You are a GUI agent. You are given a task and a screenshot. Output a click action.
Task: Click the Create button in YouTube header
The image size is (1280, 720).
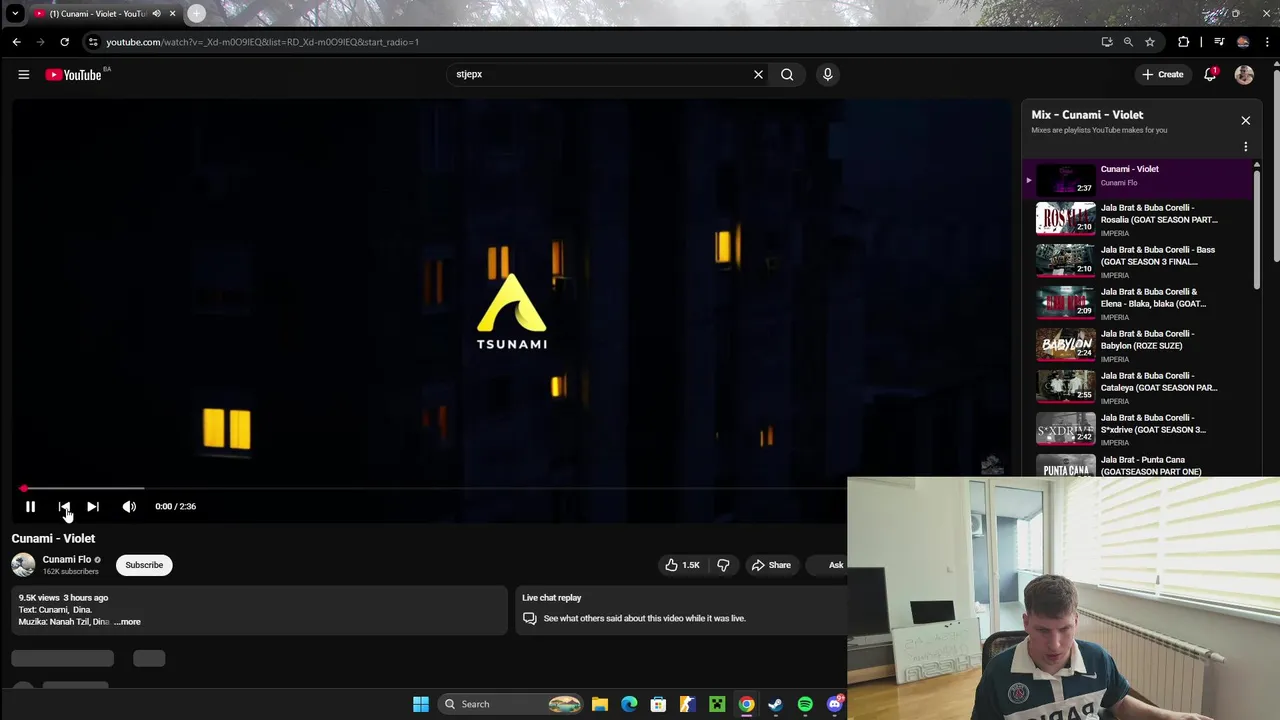coord(1163,74)
